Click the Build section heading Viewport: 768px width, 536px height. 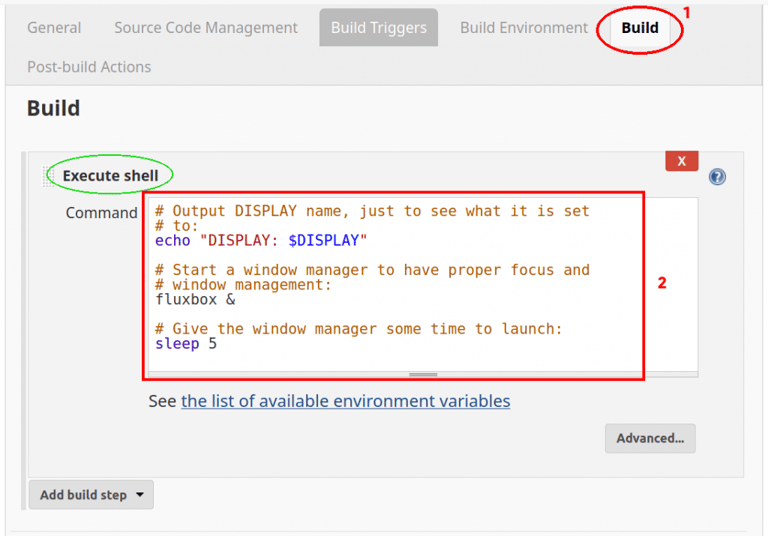click(x=53, y=108)
